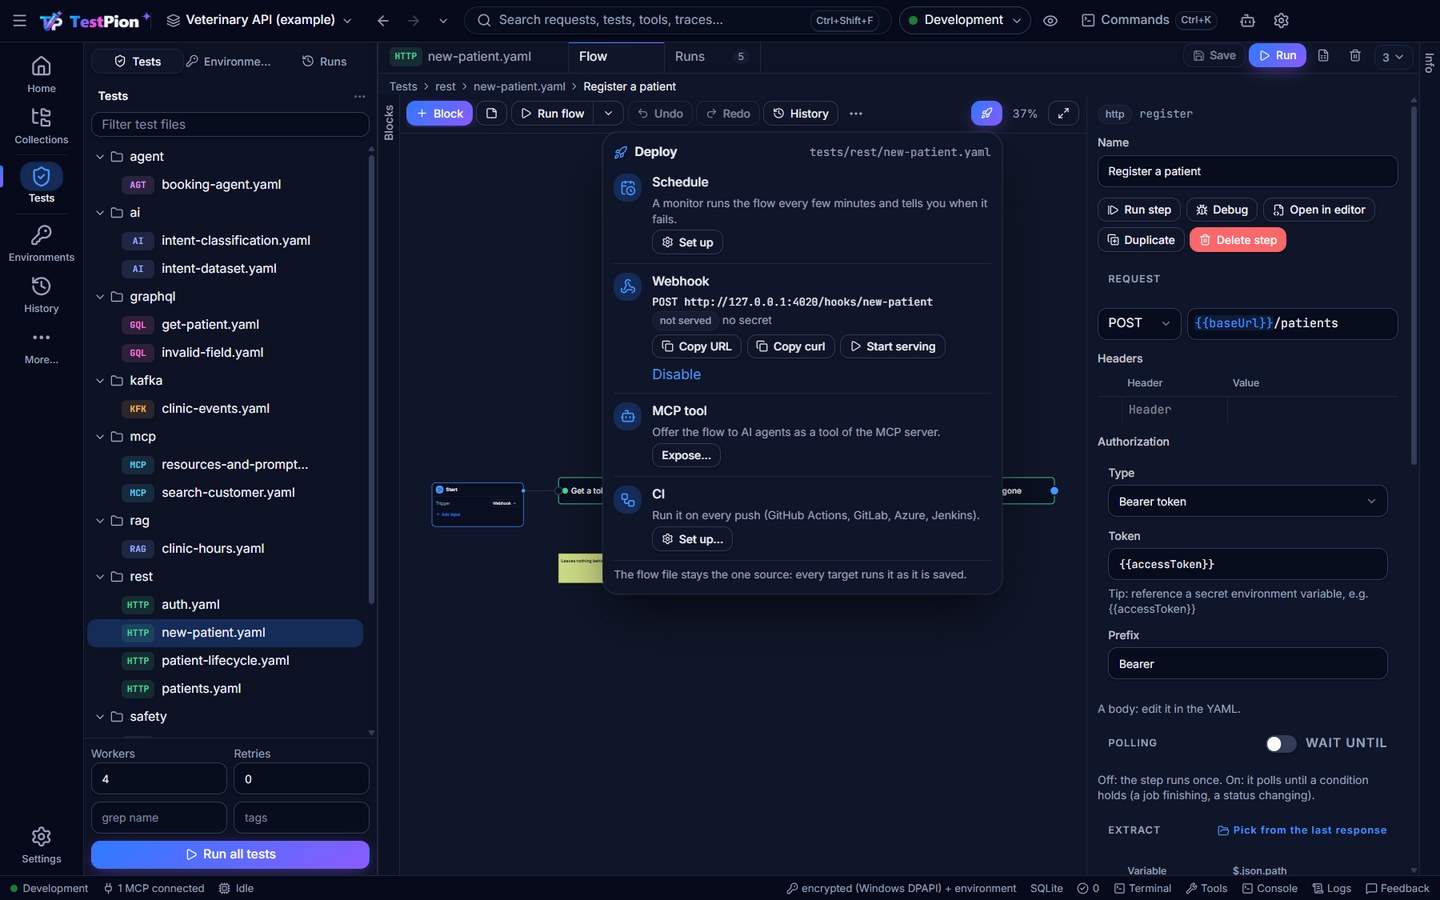Open the Environments tab in the Tests panel
The height and width of the screenshot is (900, 1440).
(229, 61)
